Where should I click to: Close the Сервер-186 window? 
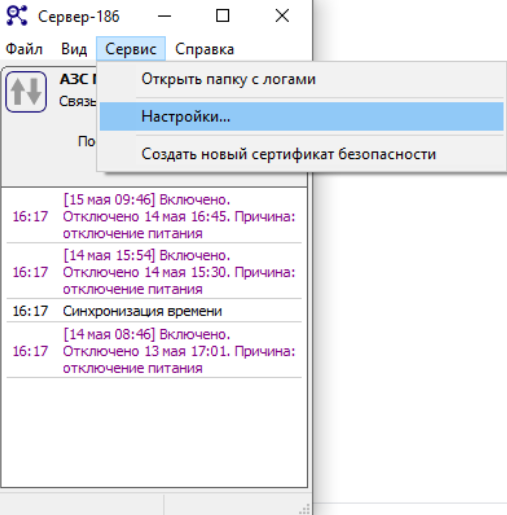[x=282, y=16]
